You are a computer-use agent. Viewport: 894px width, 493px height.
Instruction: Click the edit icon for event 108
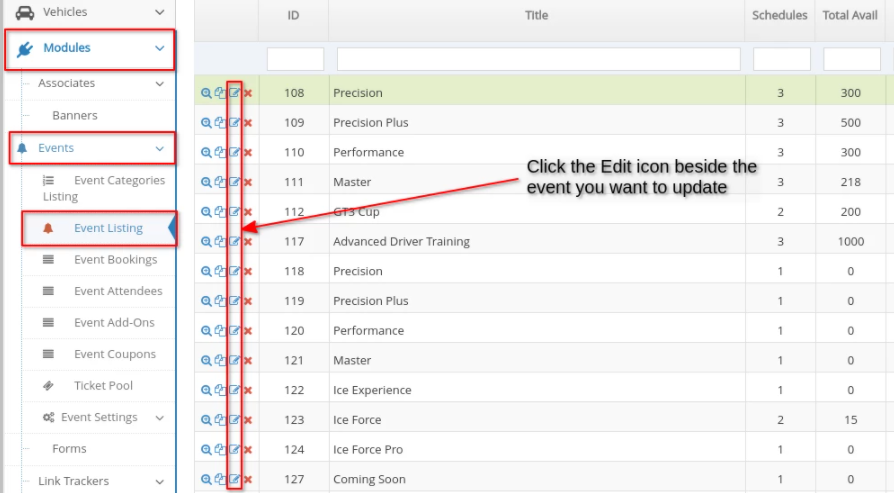(x=234, y=93)
